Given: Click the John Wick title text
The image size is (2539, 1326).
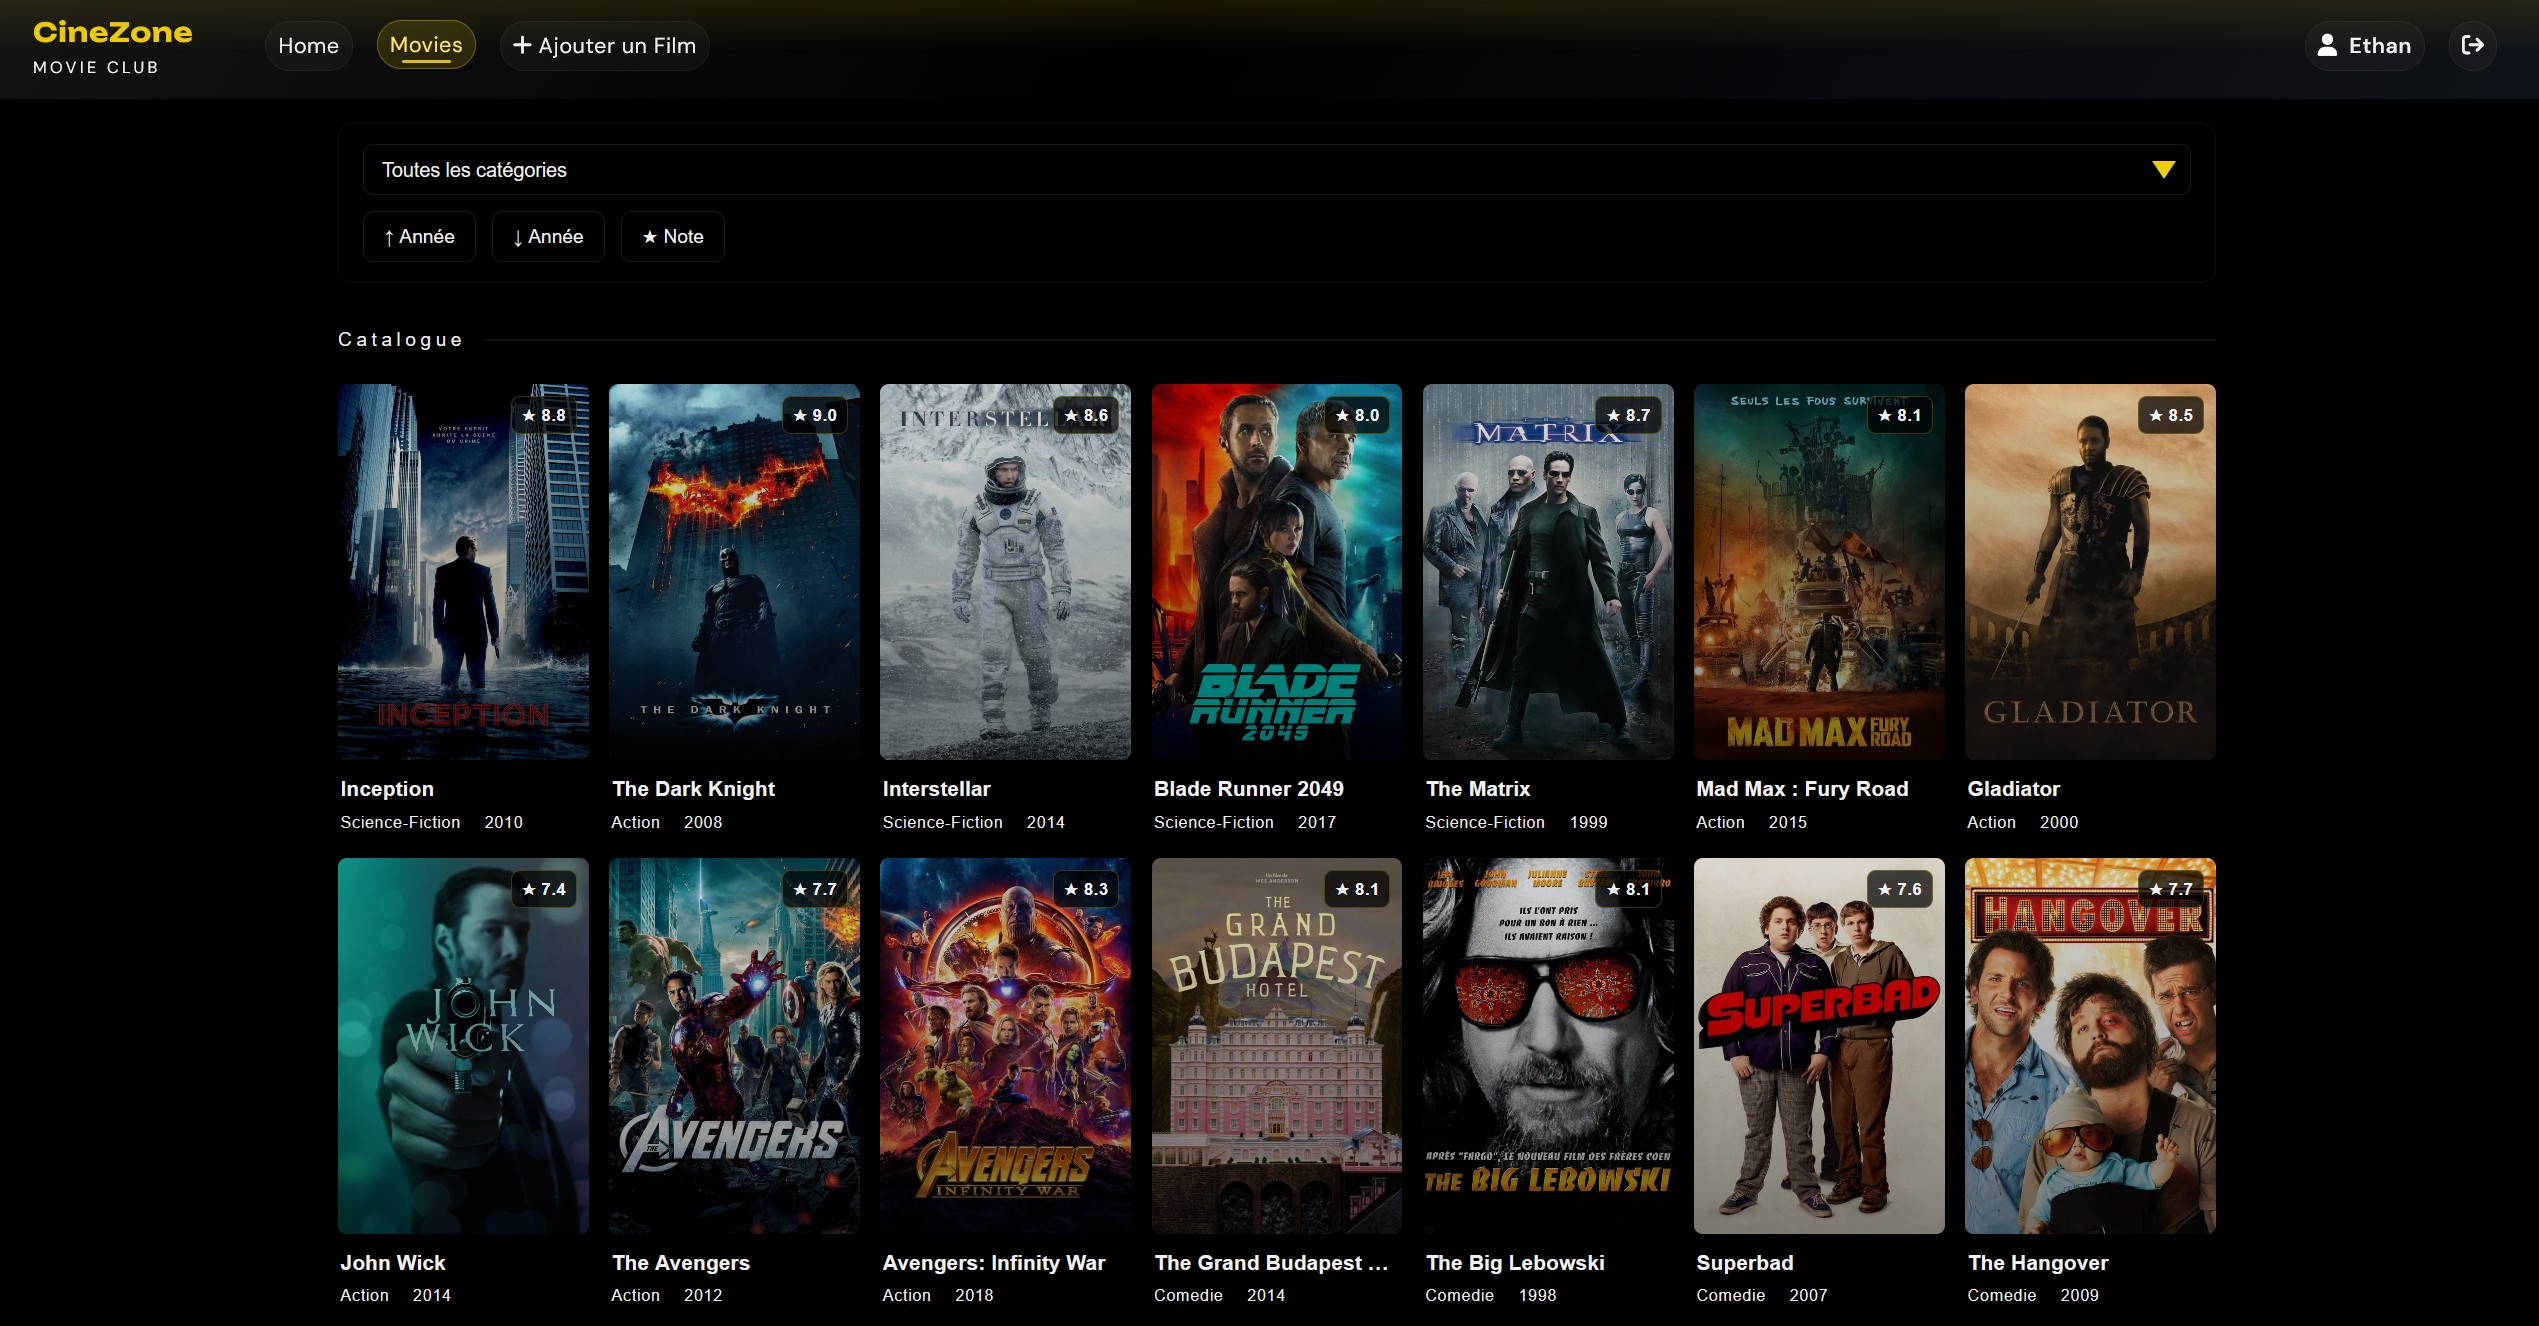Looking at the screenshot, I should 393,1263.
